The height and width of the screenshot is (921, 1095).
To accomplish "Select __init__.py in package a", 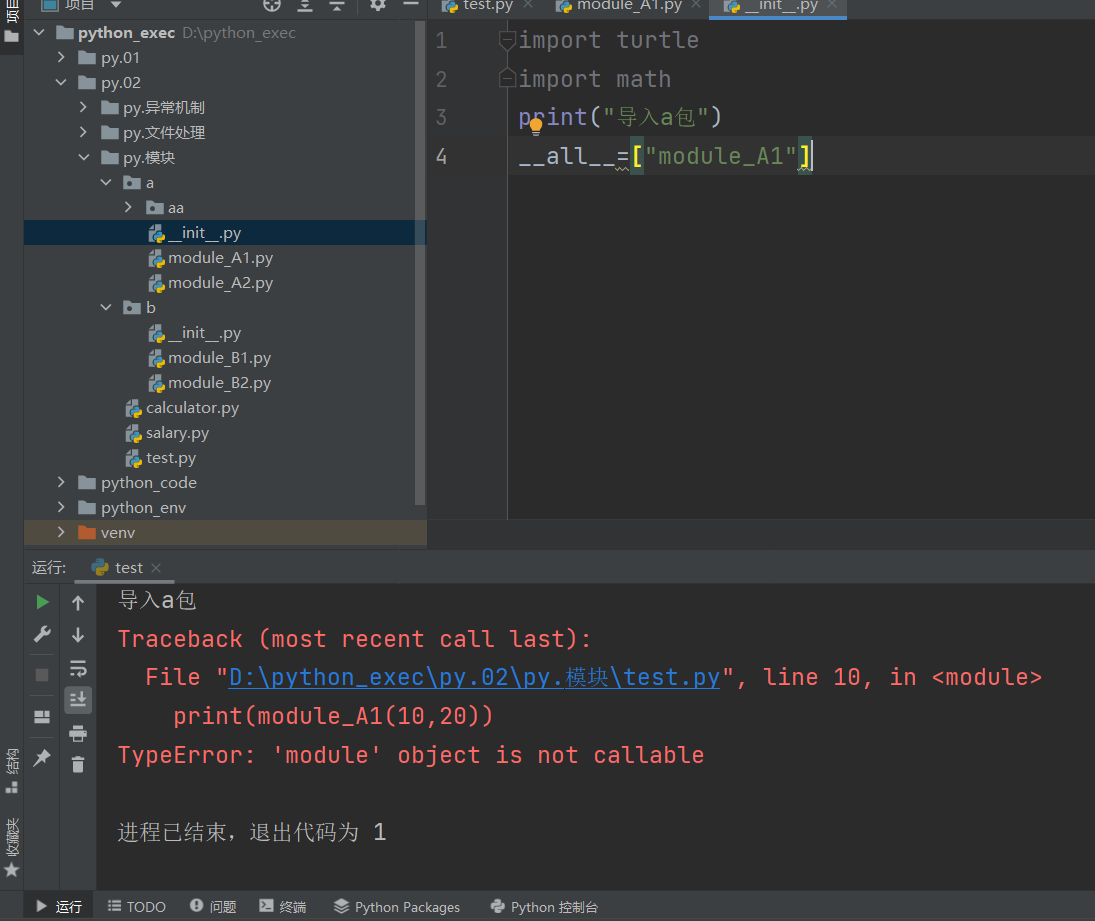I will pos(225,233).
